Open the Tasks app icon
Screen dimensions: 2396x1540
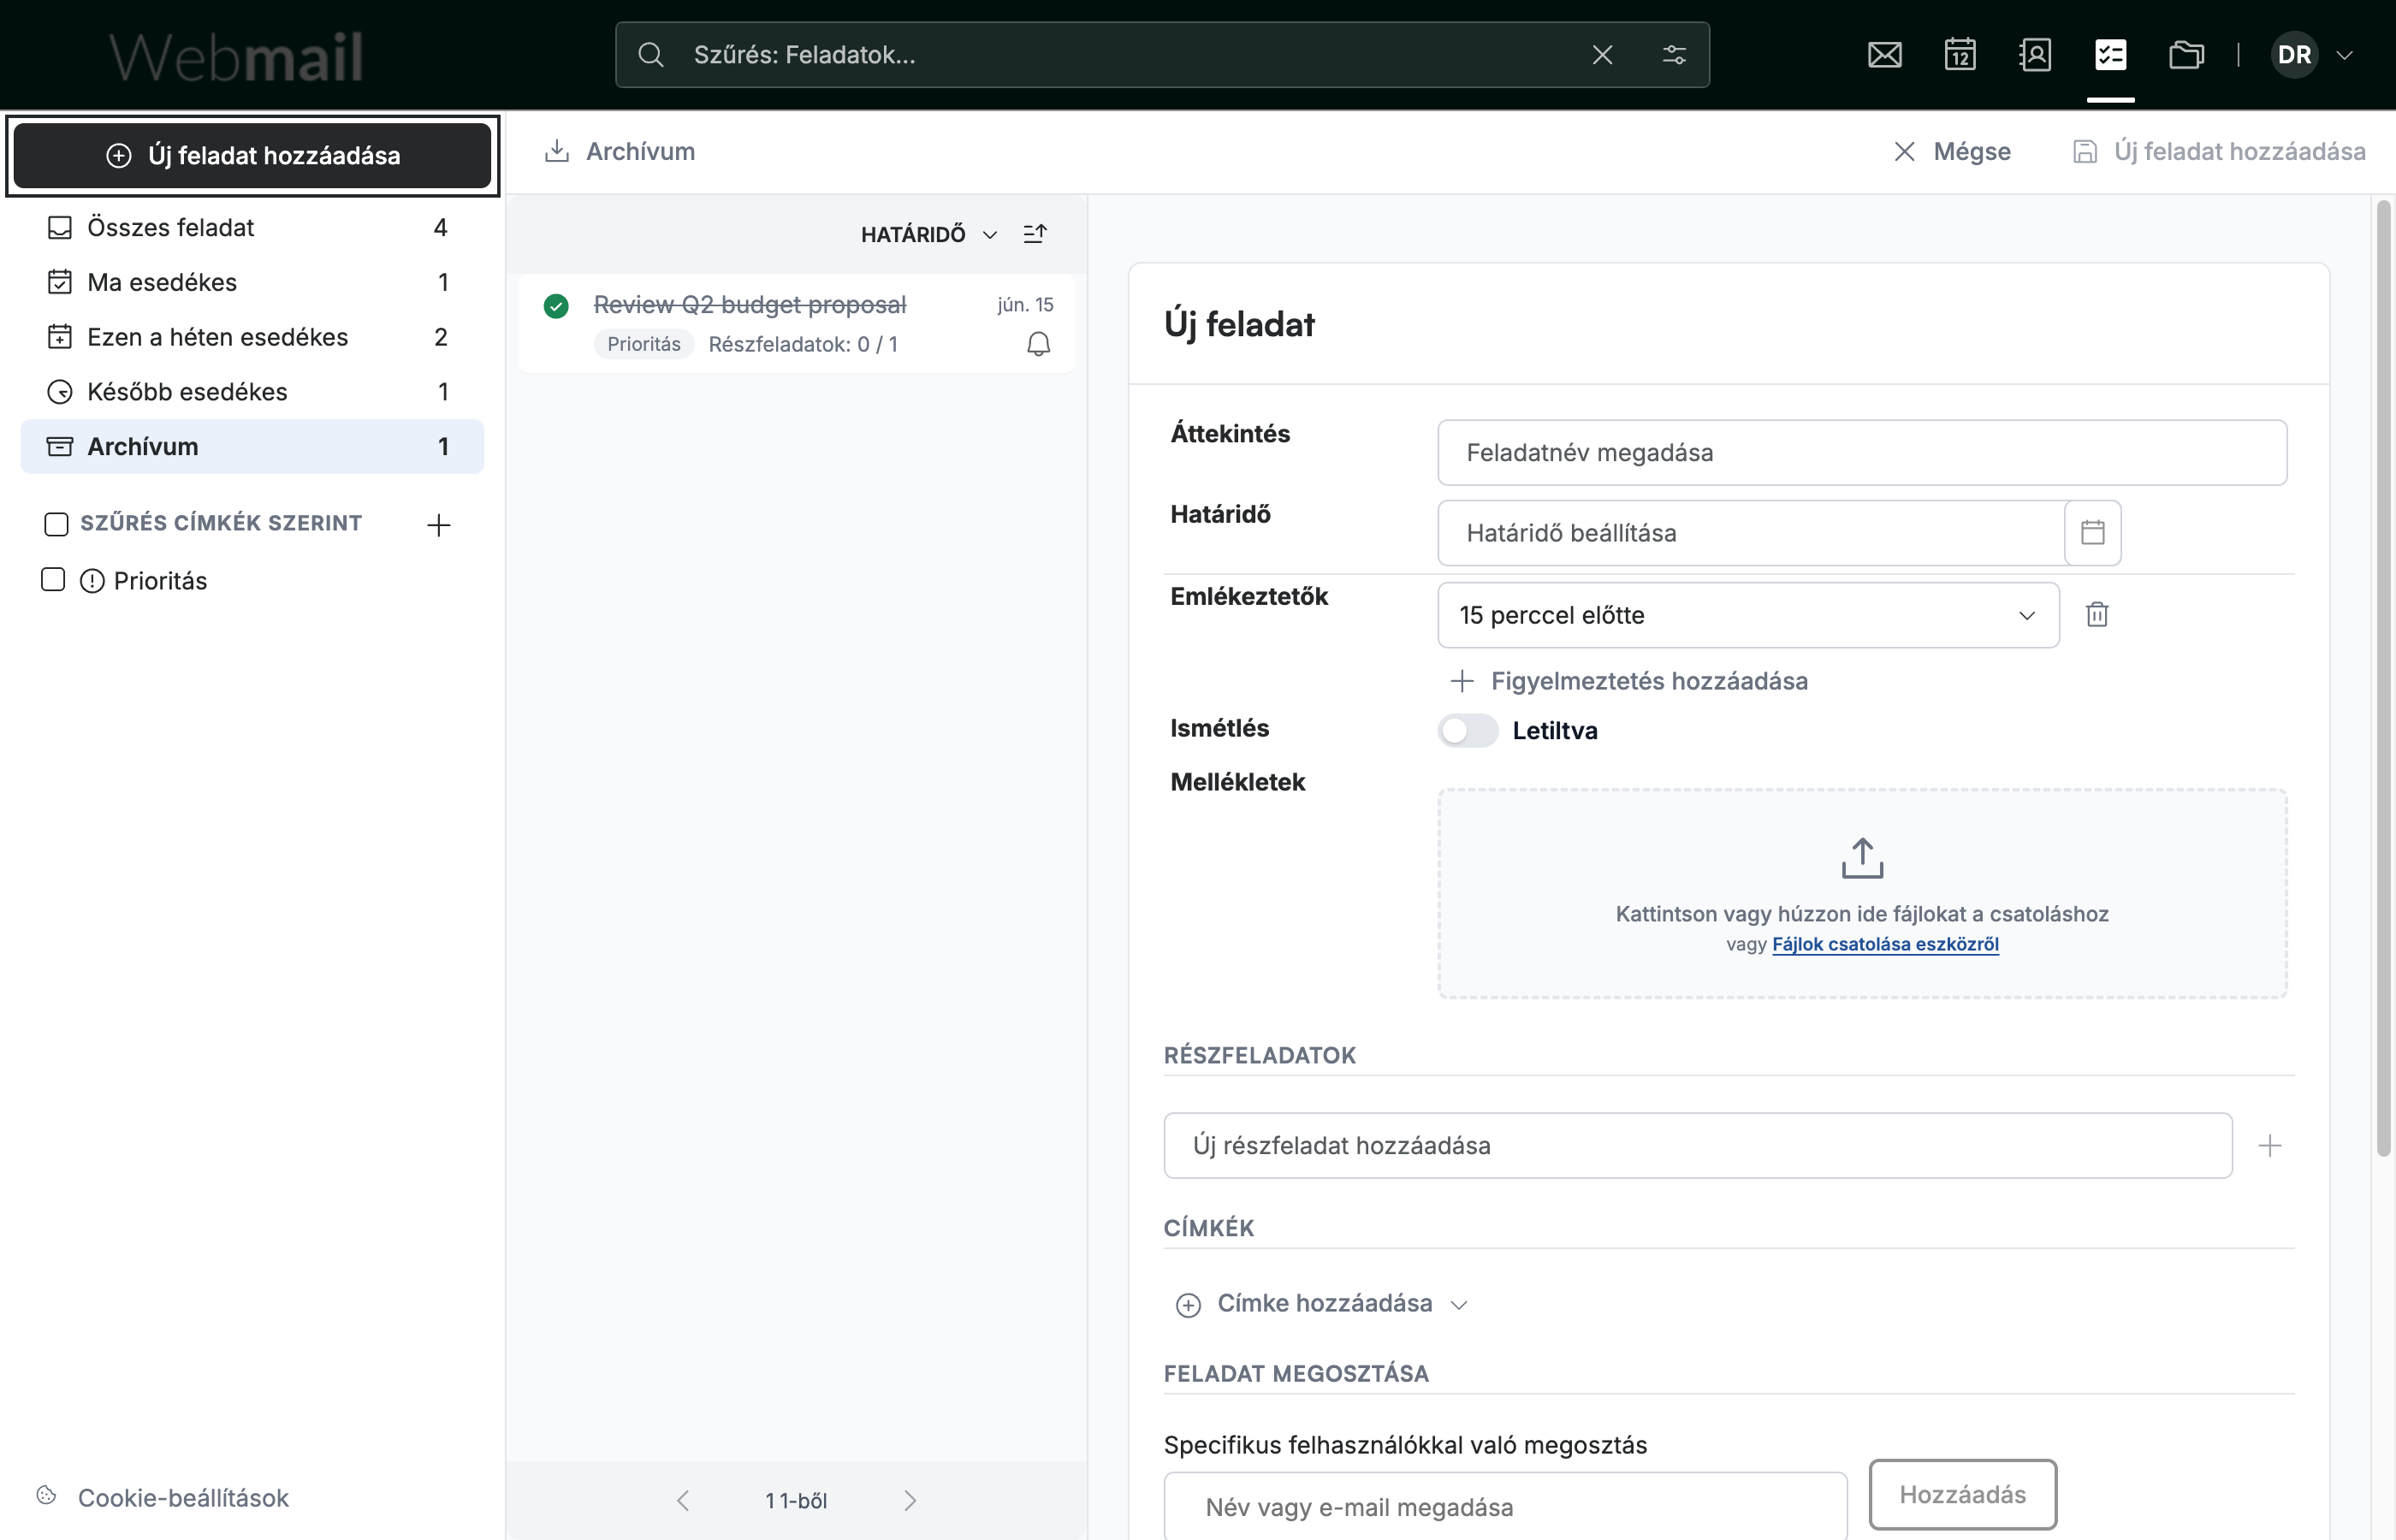click(x=2110, y=55)
